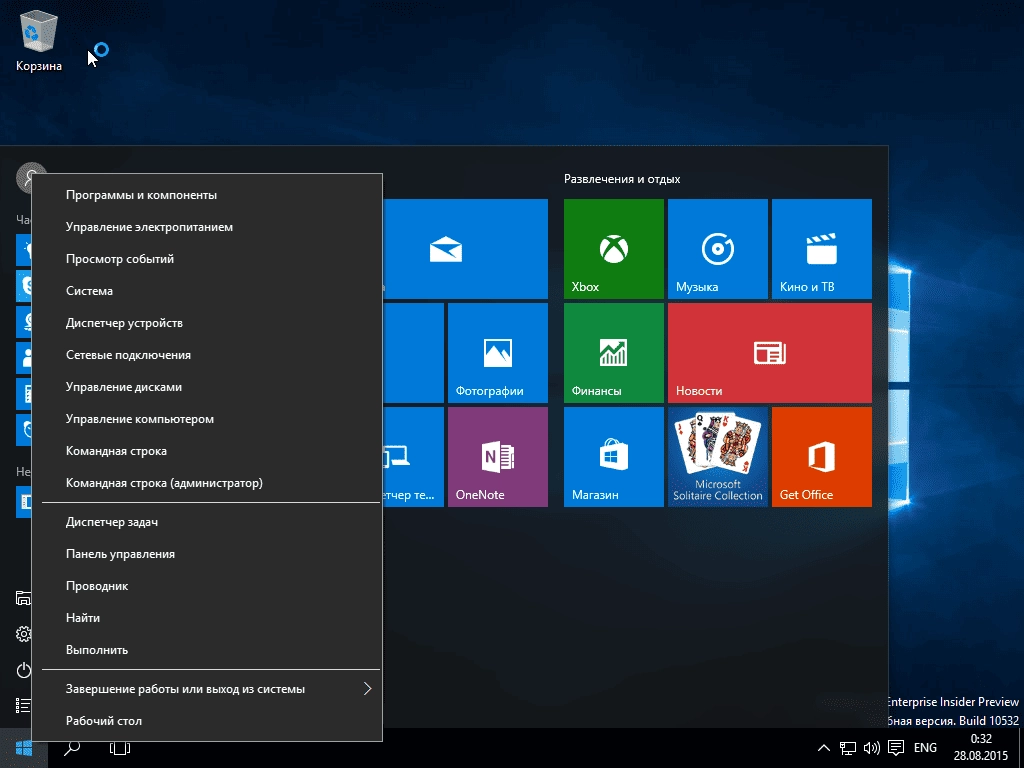Open the Фотографии (Photos) tile
This screenshot has width=1024, height=768.
point(498,353)
